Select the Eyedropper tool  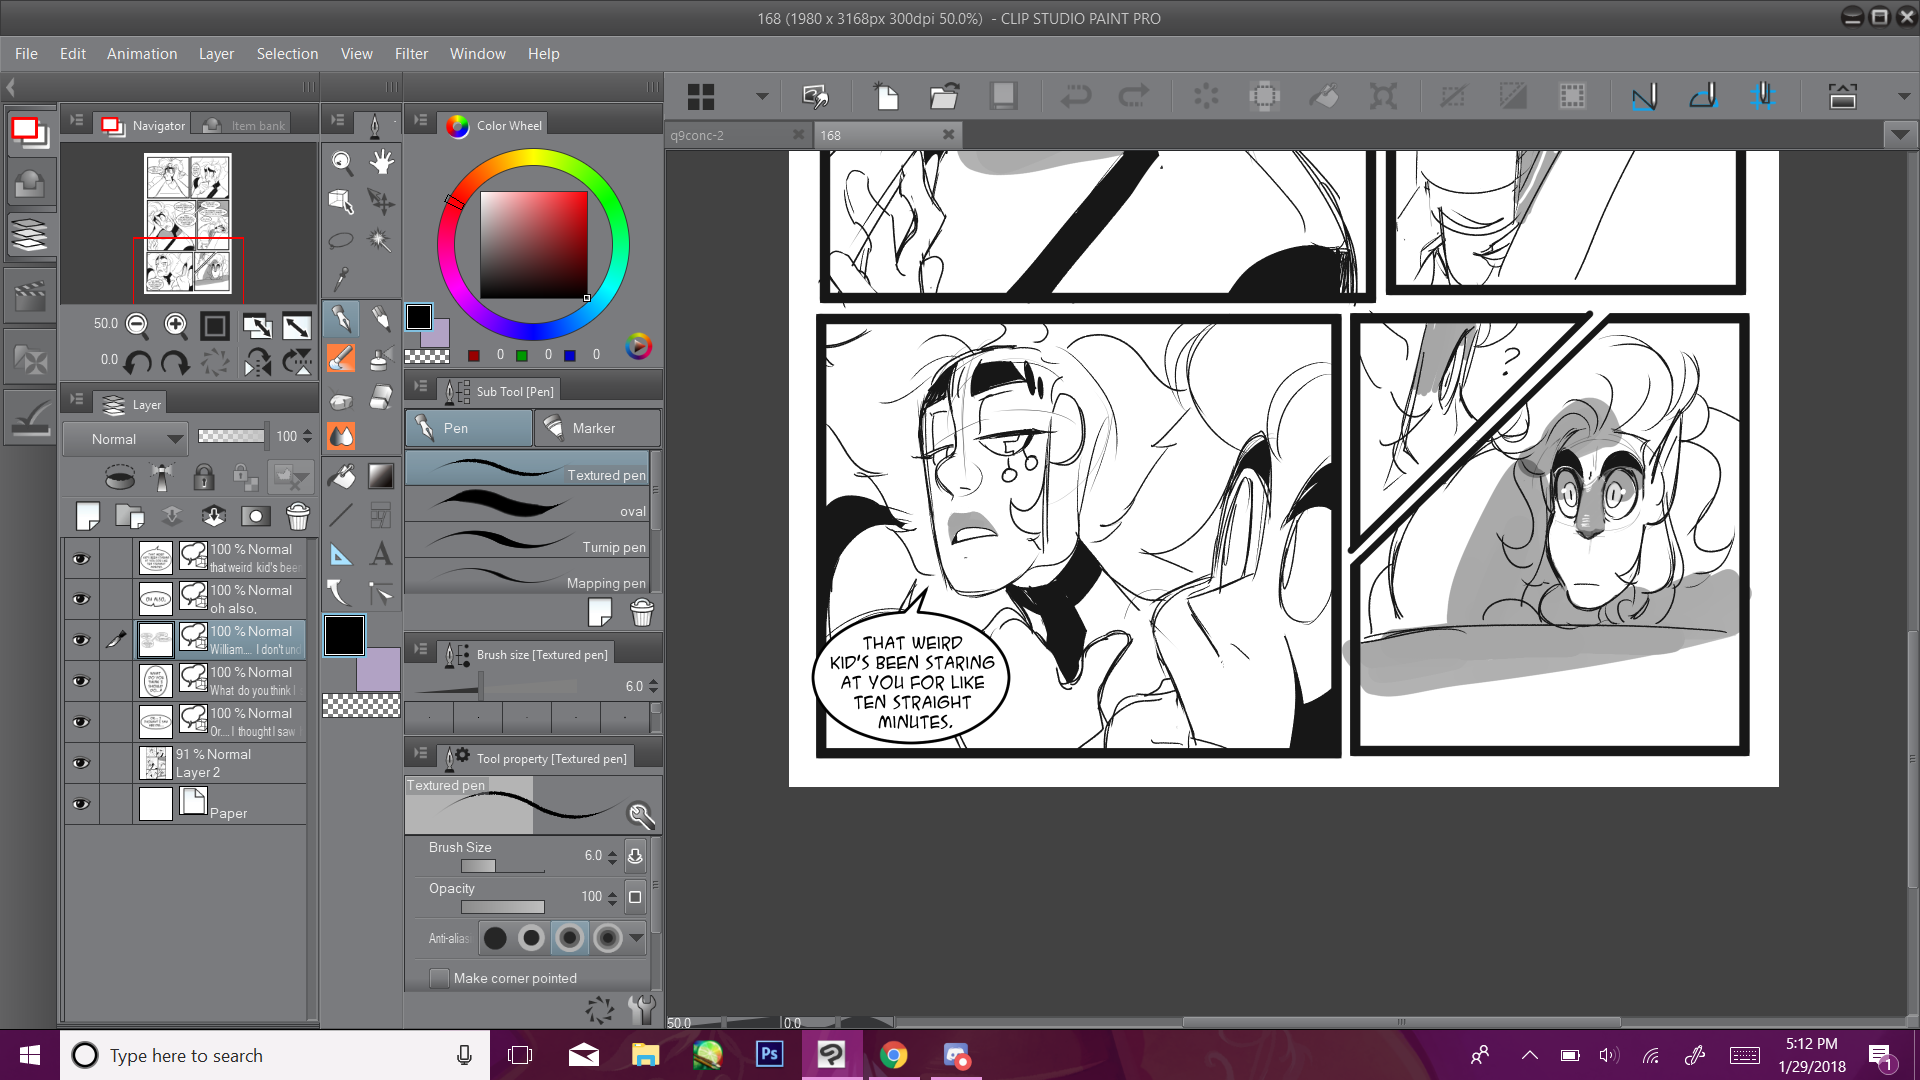[x=342, y=278]
